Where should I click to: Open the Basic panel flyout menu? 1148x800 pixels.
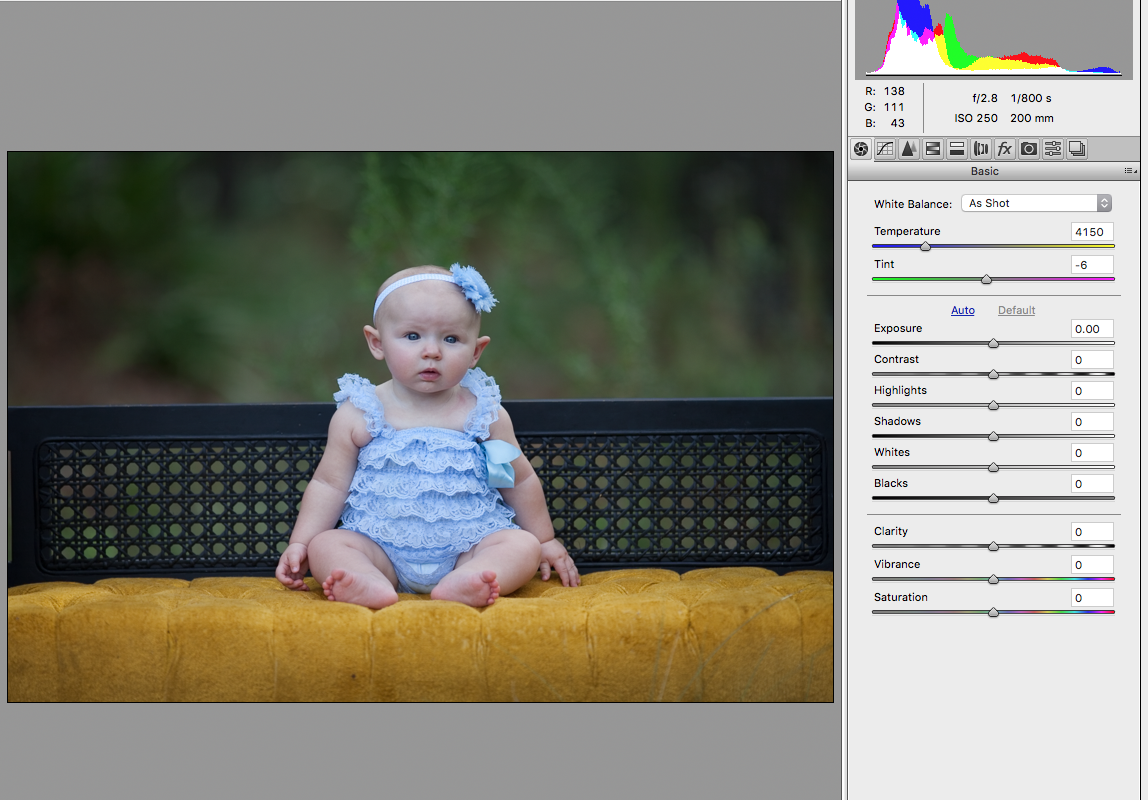click(x=1130, y=171)
